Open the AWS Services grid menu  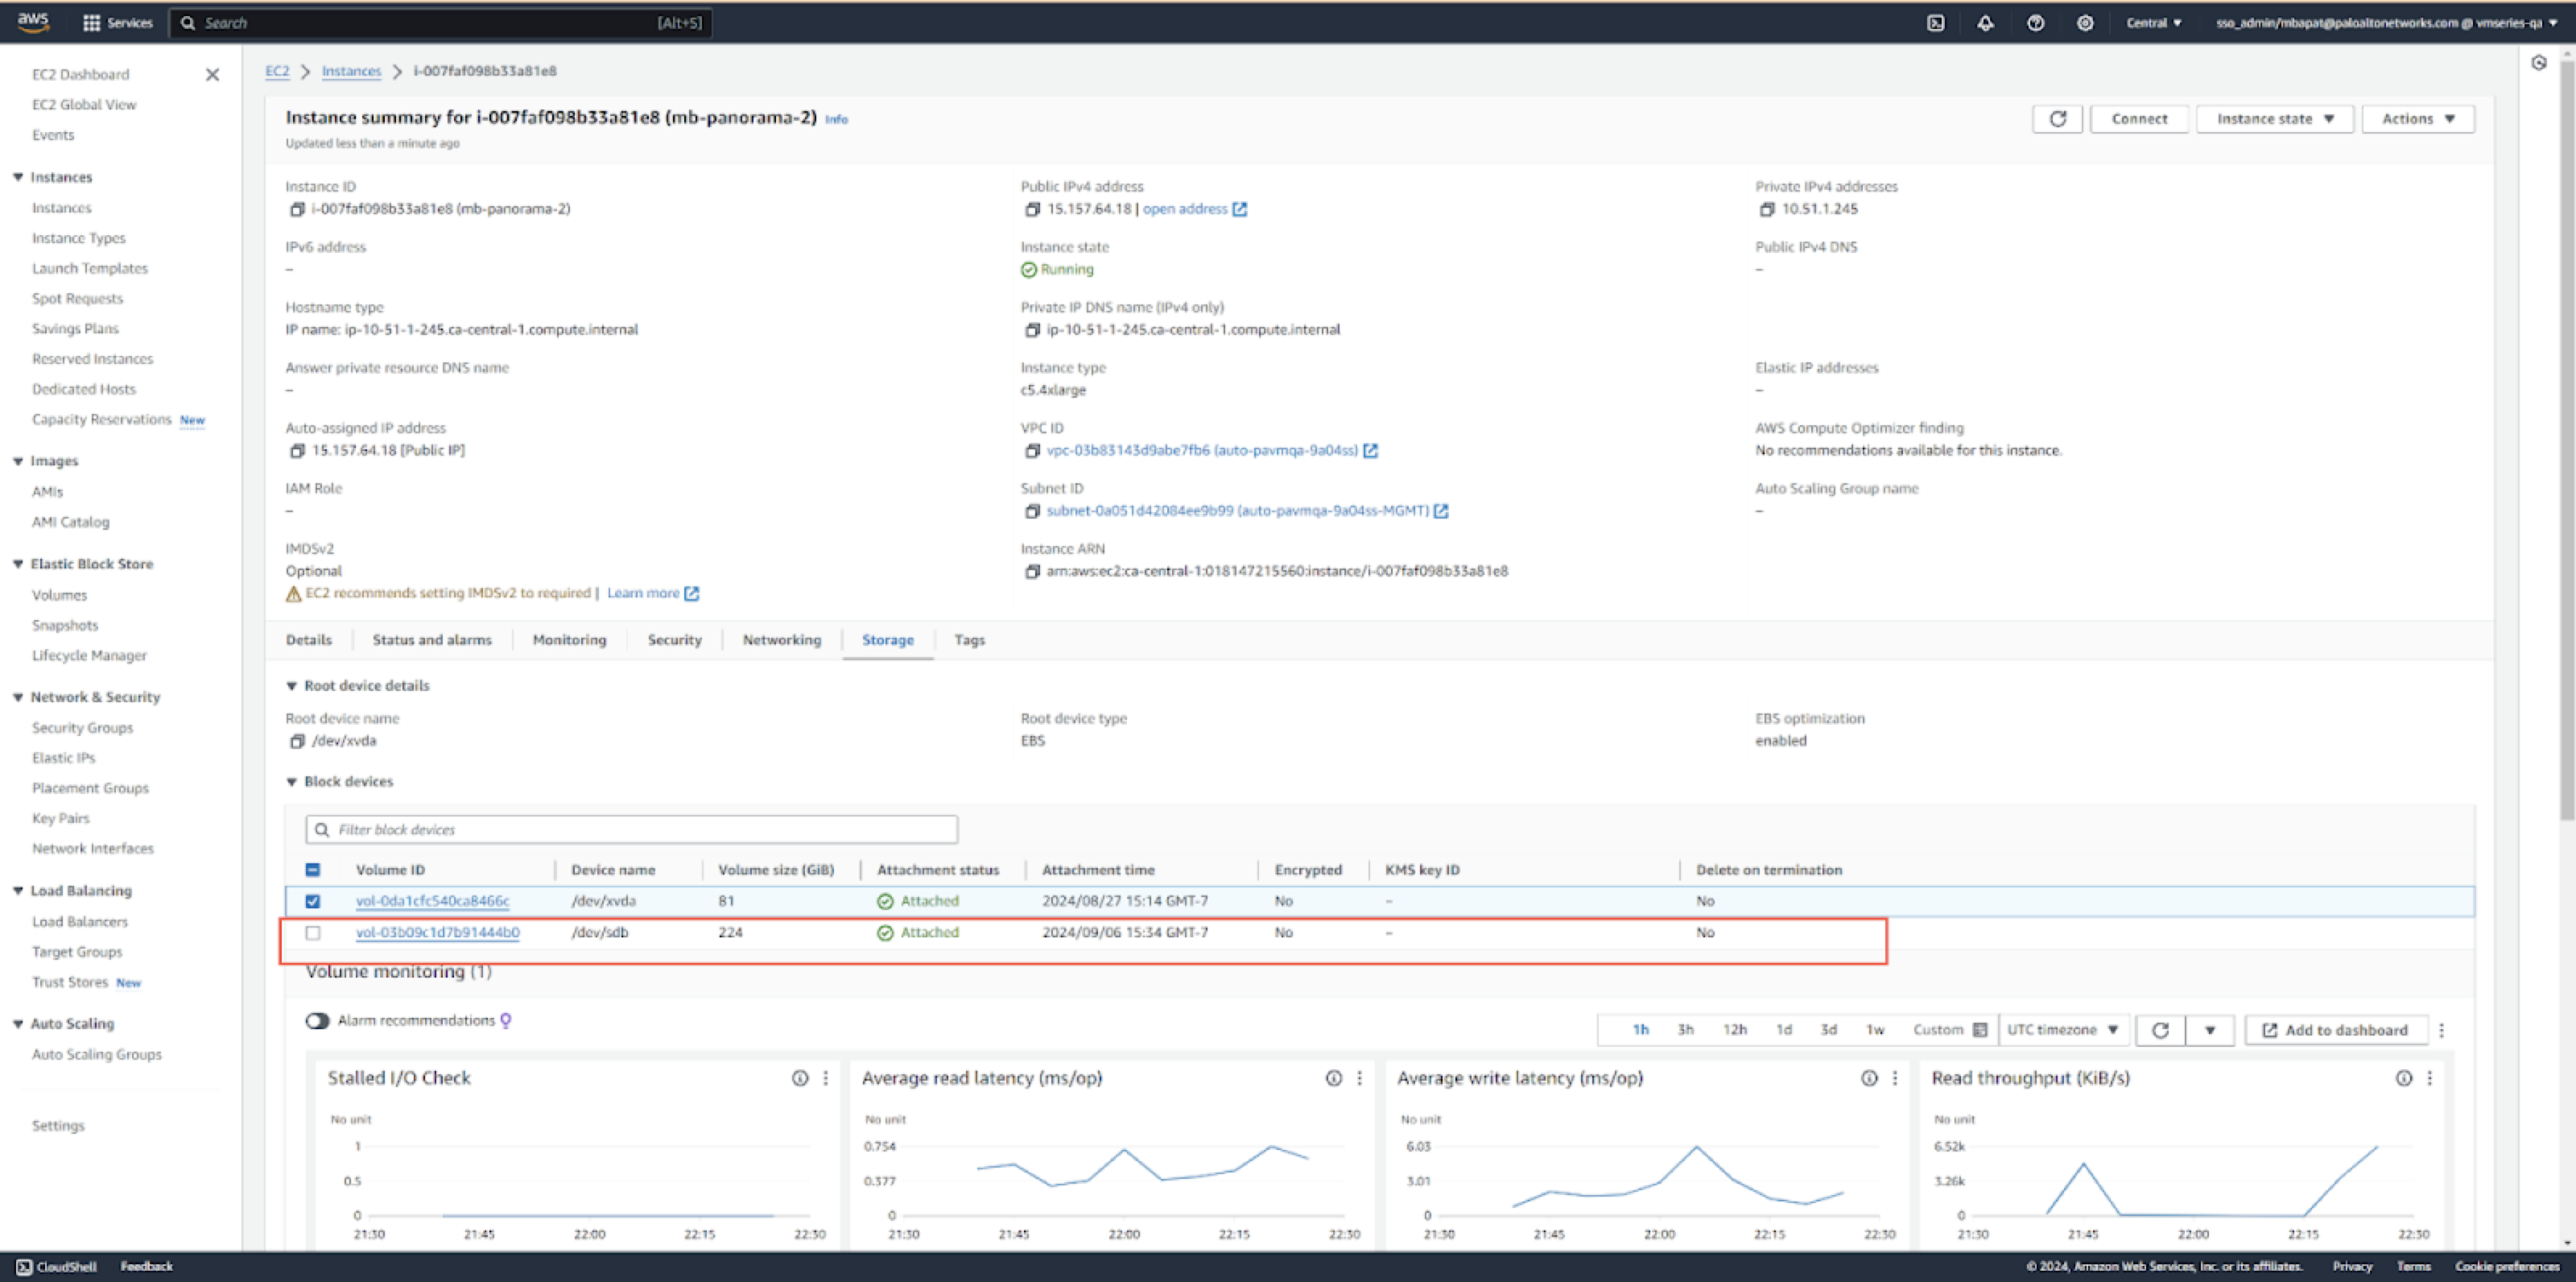(x=91, y=22)
